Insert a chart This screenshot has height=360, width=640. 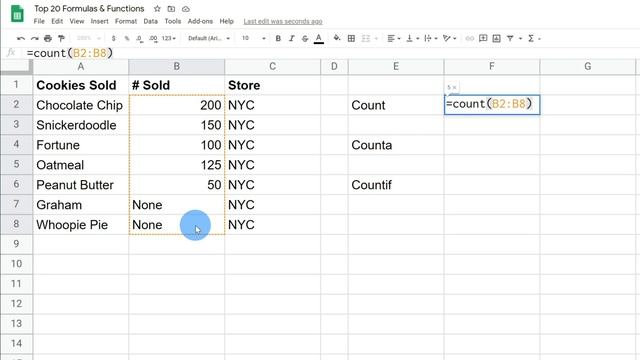[x=496, y=38]
